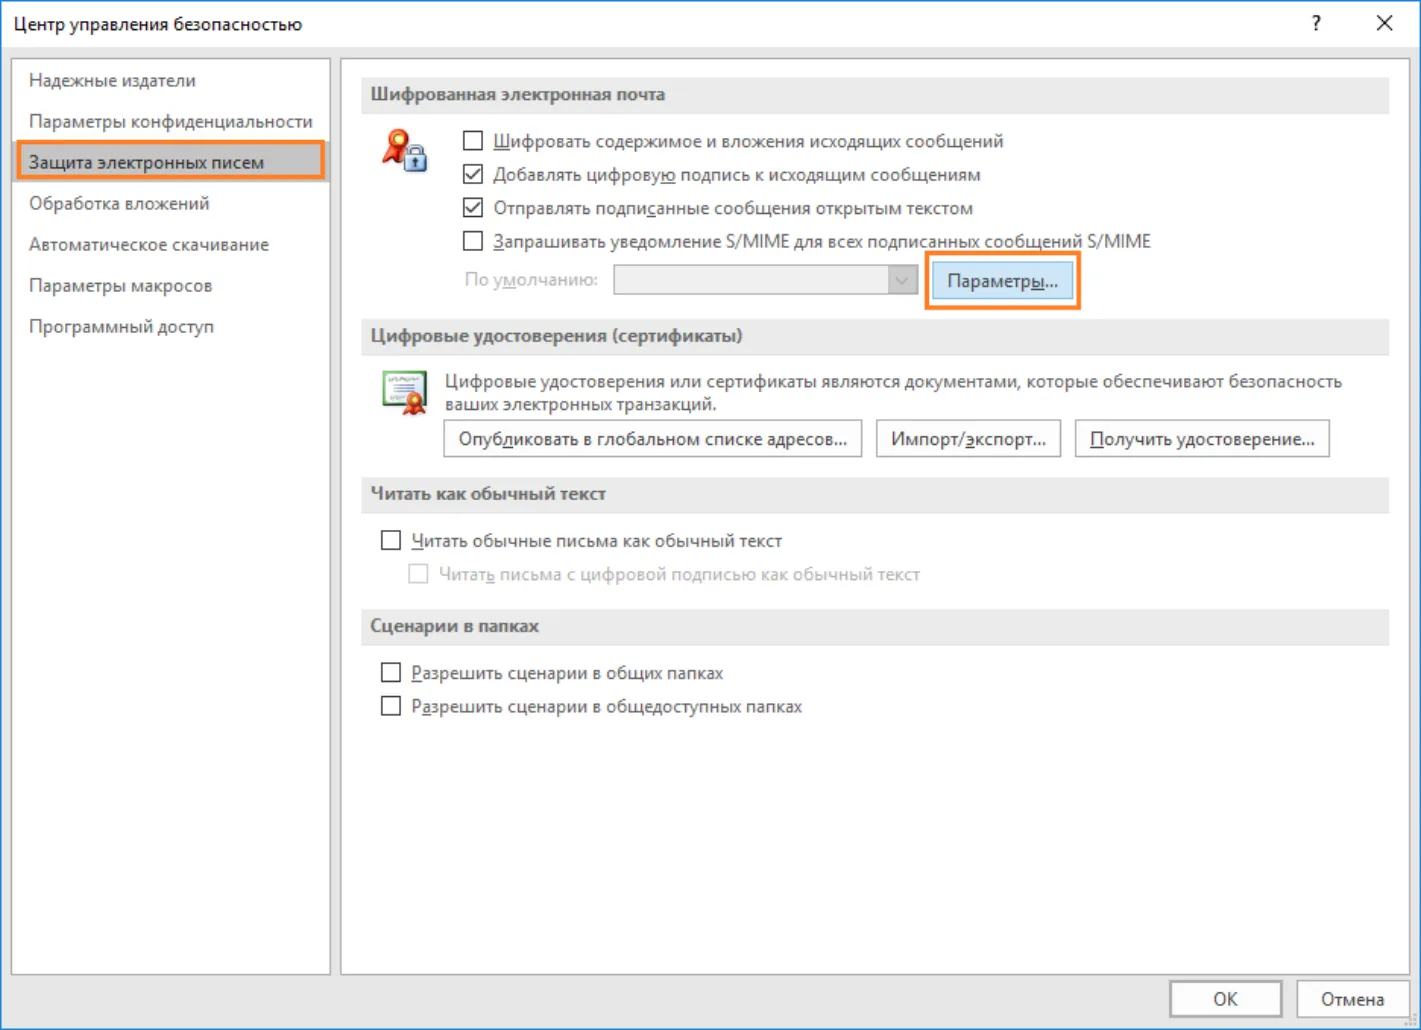Select 'Обработка вложений' in the sidebar
Viewport: 1421px width, 1030px height.
click(x=119, y=203)
